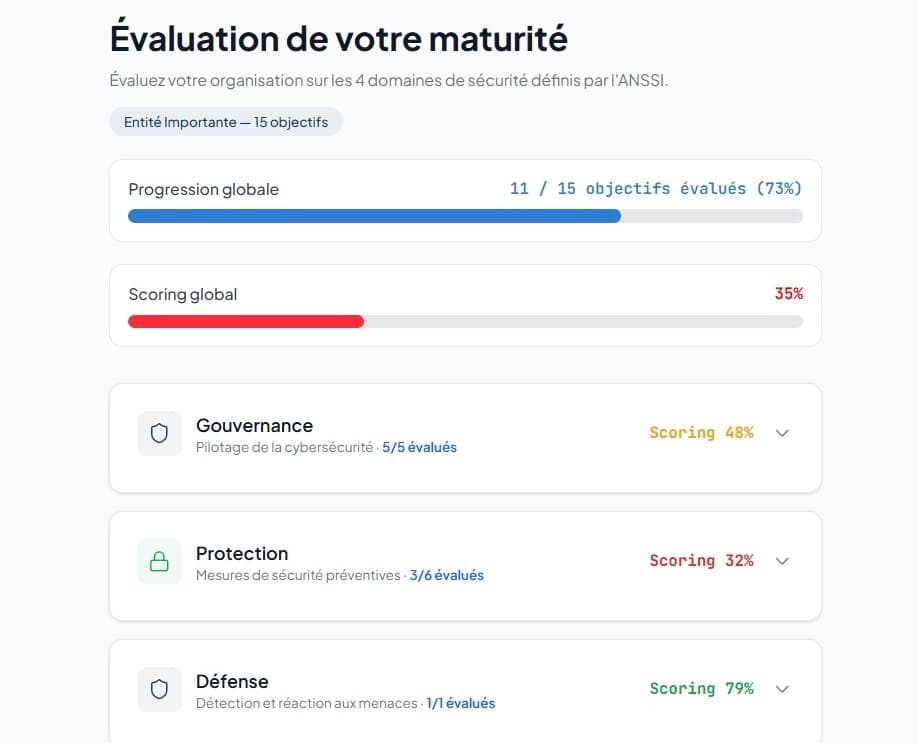The image size is (918, 743).
Task: Expand the Défense section
Action: click(x=782, y=689)
